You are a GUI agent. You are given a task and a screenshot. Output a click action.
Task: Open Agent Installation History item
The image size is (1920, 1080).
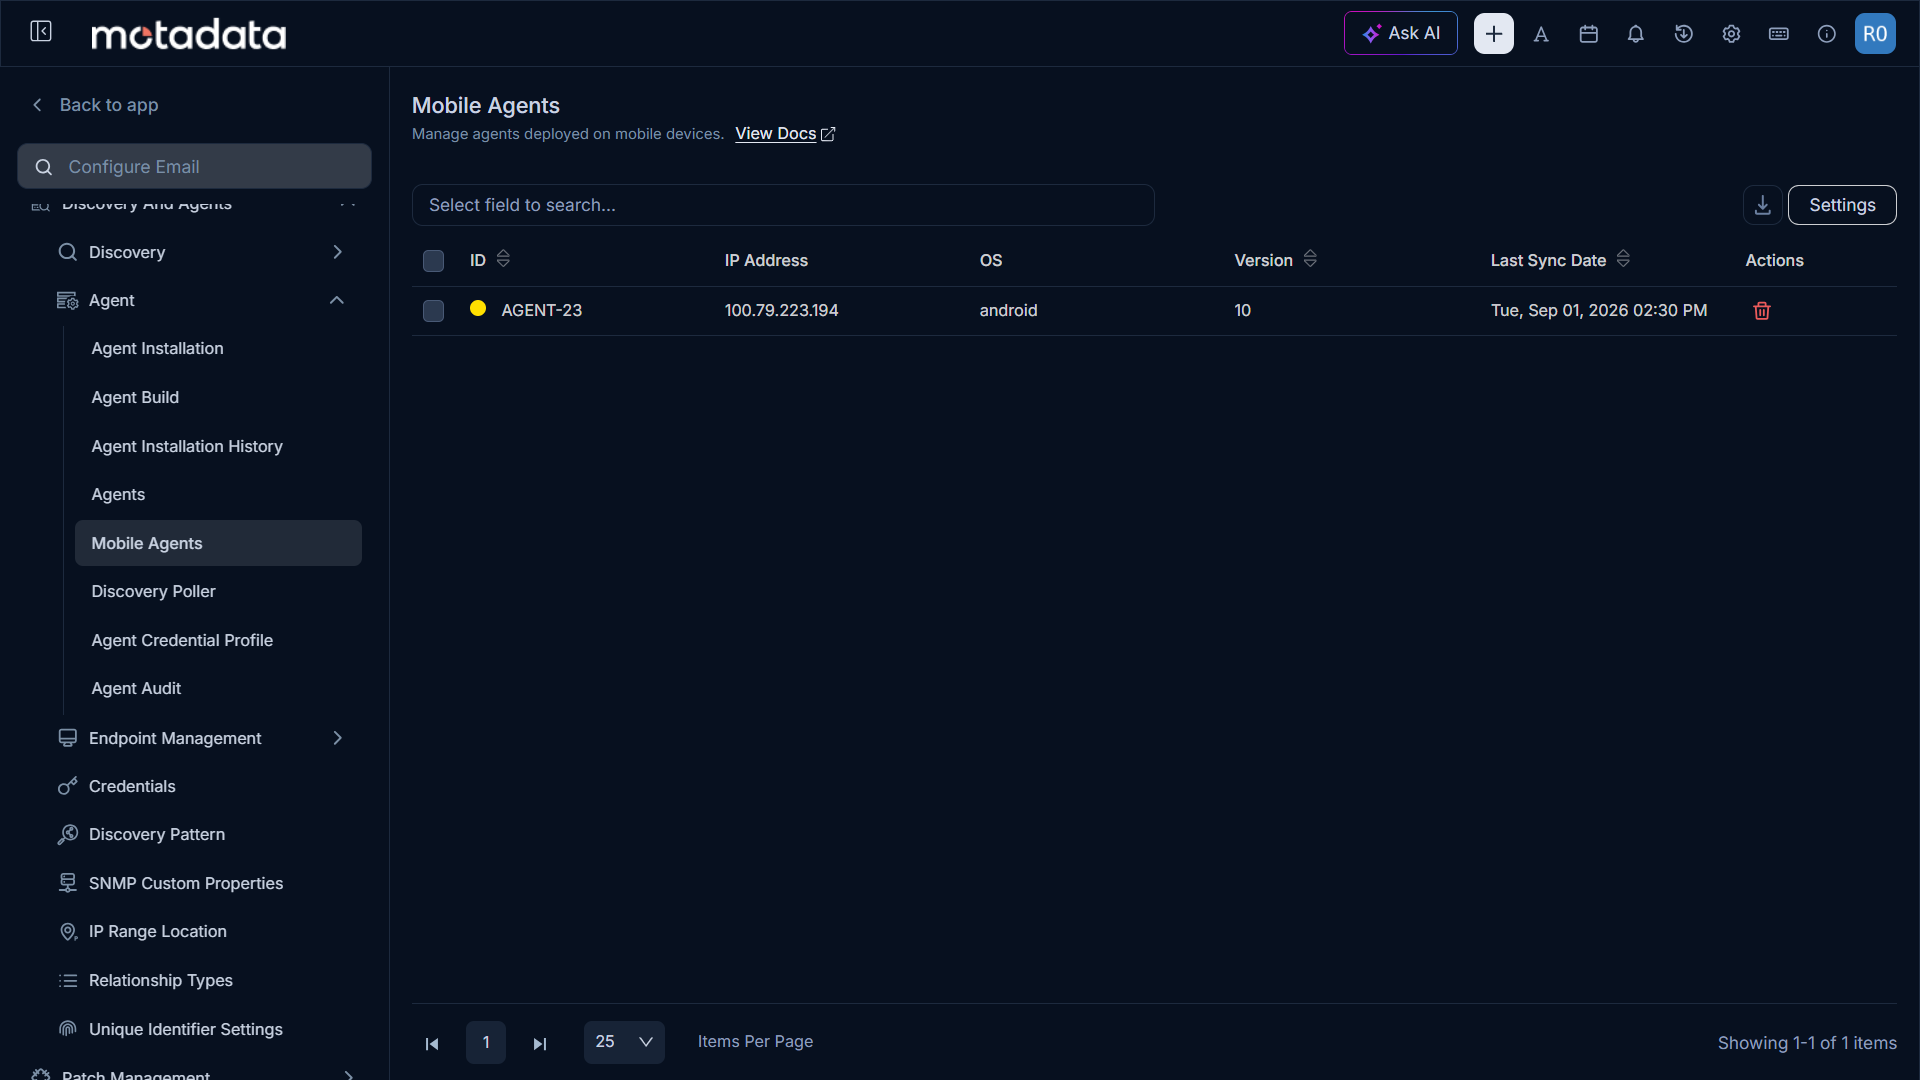click(187, 446)
